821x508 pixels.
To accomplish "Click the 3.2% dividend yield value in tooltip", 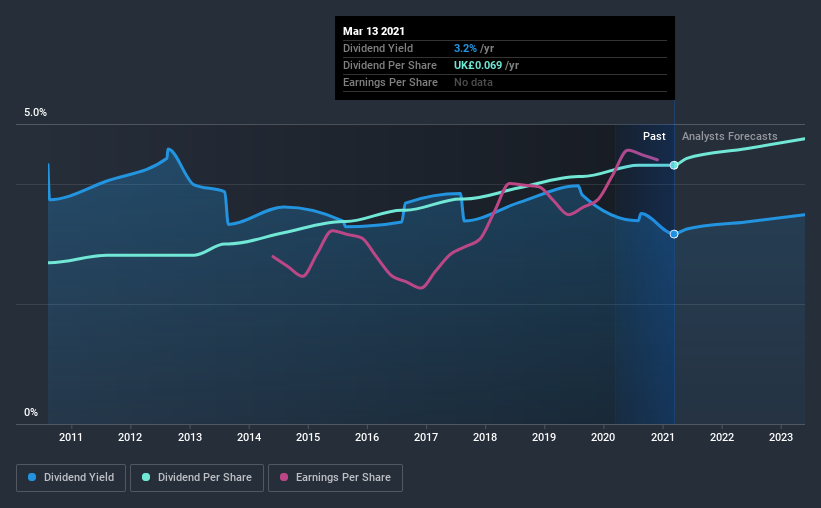I will (x=465, y=48).
